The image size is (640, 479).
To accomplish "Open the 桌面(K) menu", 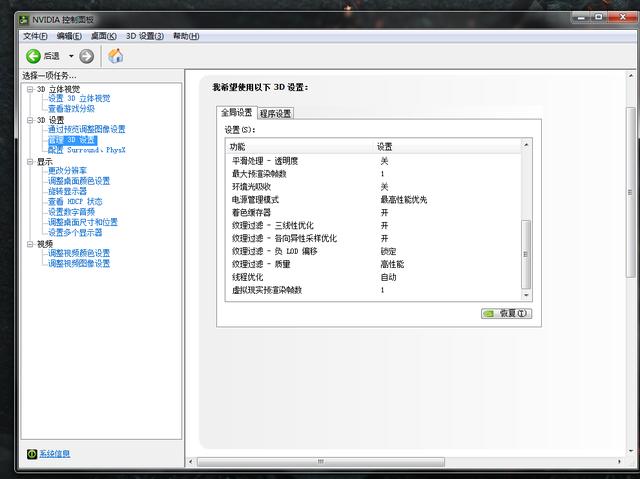I will coord(104,36).
